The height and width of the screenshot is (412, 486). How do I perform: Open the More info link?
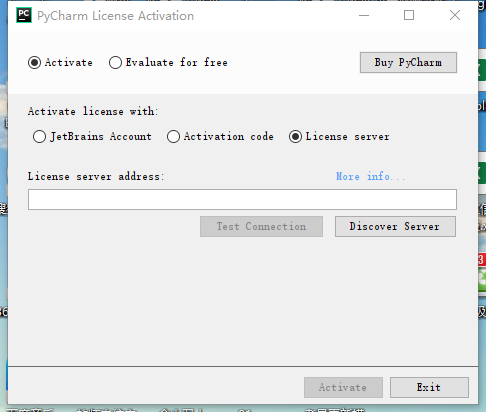click(370, 176)
